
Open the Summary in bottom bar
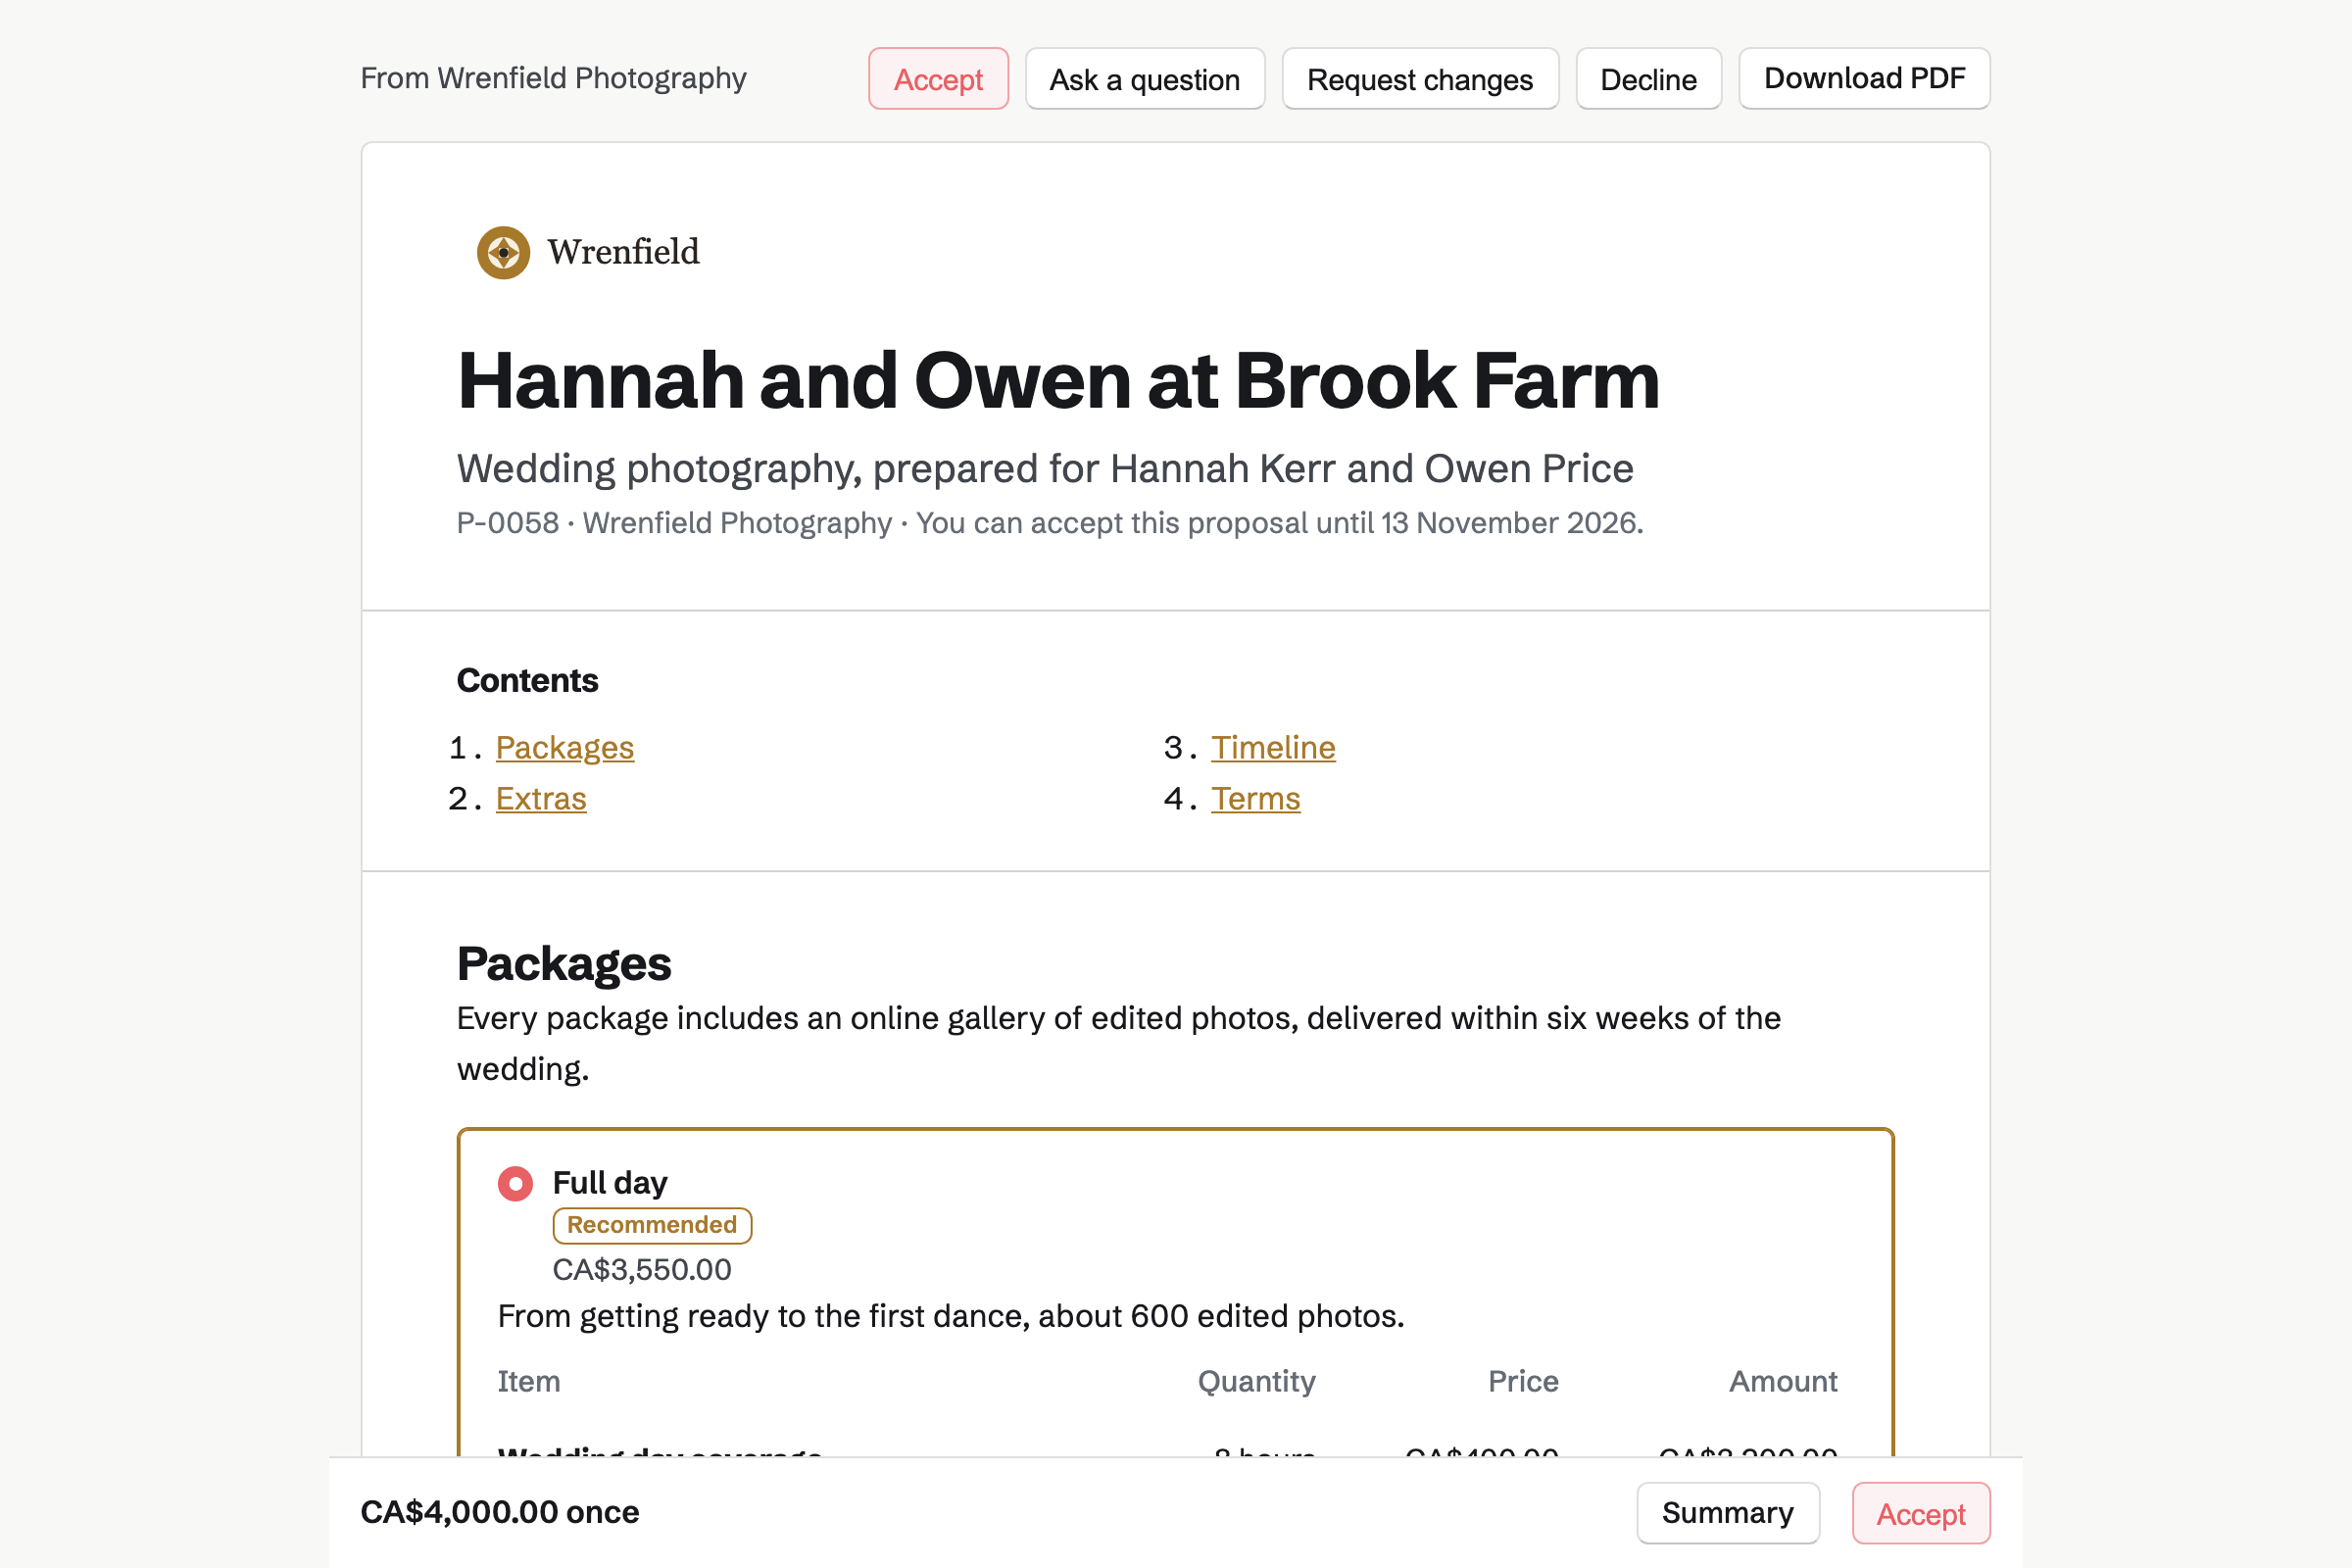click(1727, 1513)
